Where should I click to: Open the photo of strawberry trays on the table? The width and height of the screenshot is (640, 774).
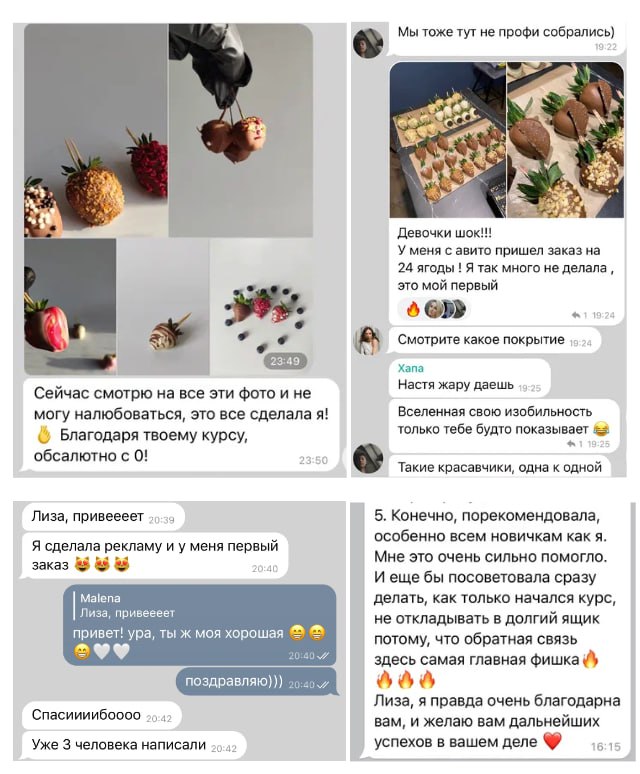pyautogui.click(x=448, y=140)
